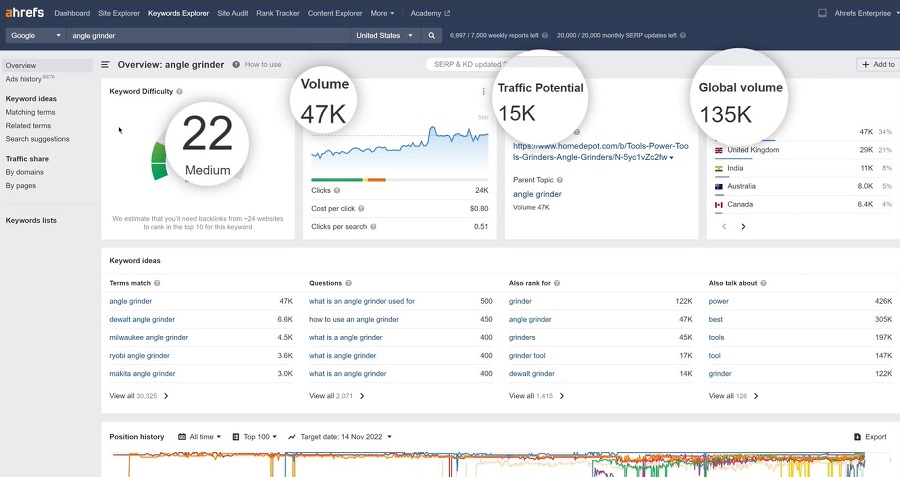Click the Export icon in Position history
The image size is (900, 477).
coord(858,437)
